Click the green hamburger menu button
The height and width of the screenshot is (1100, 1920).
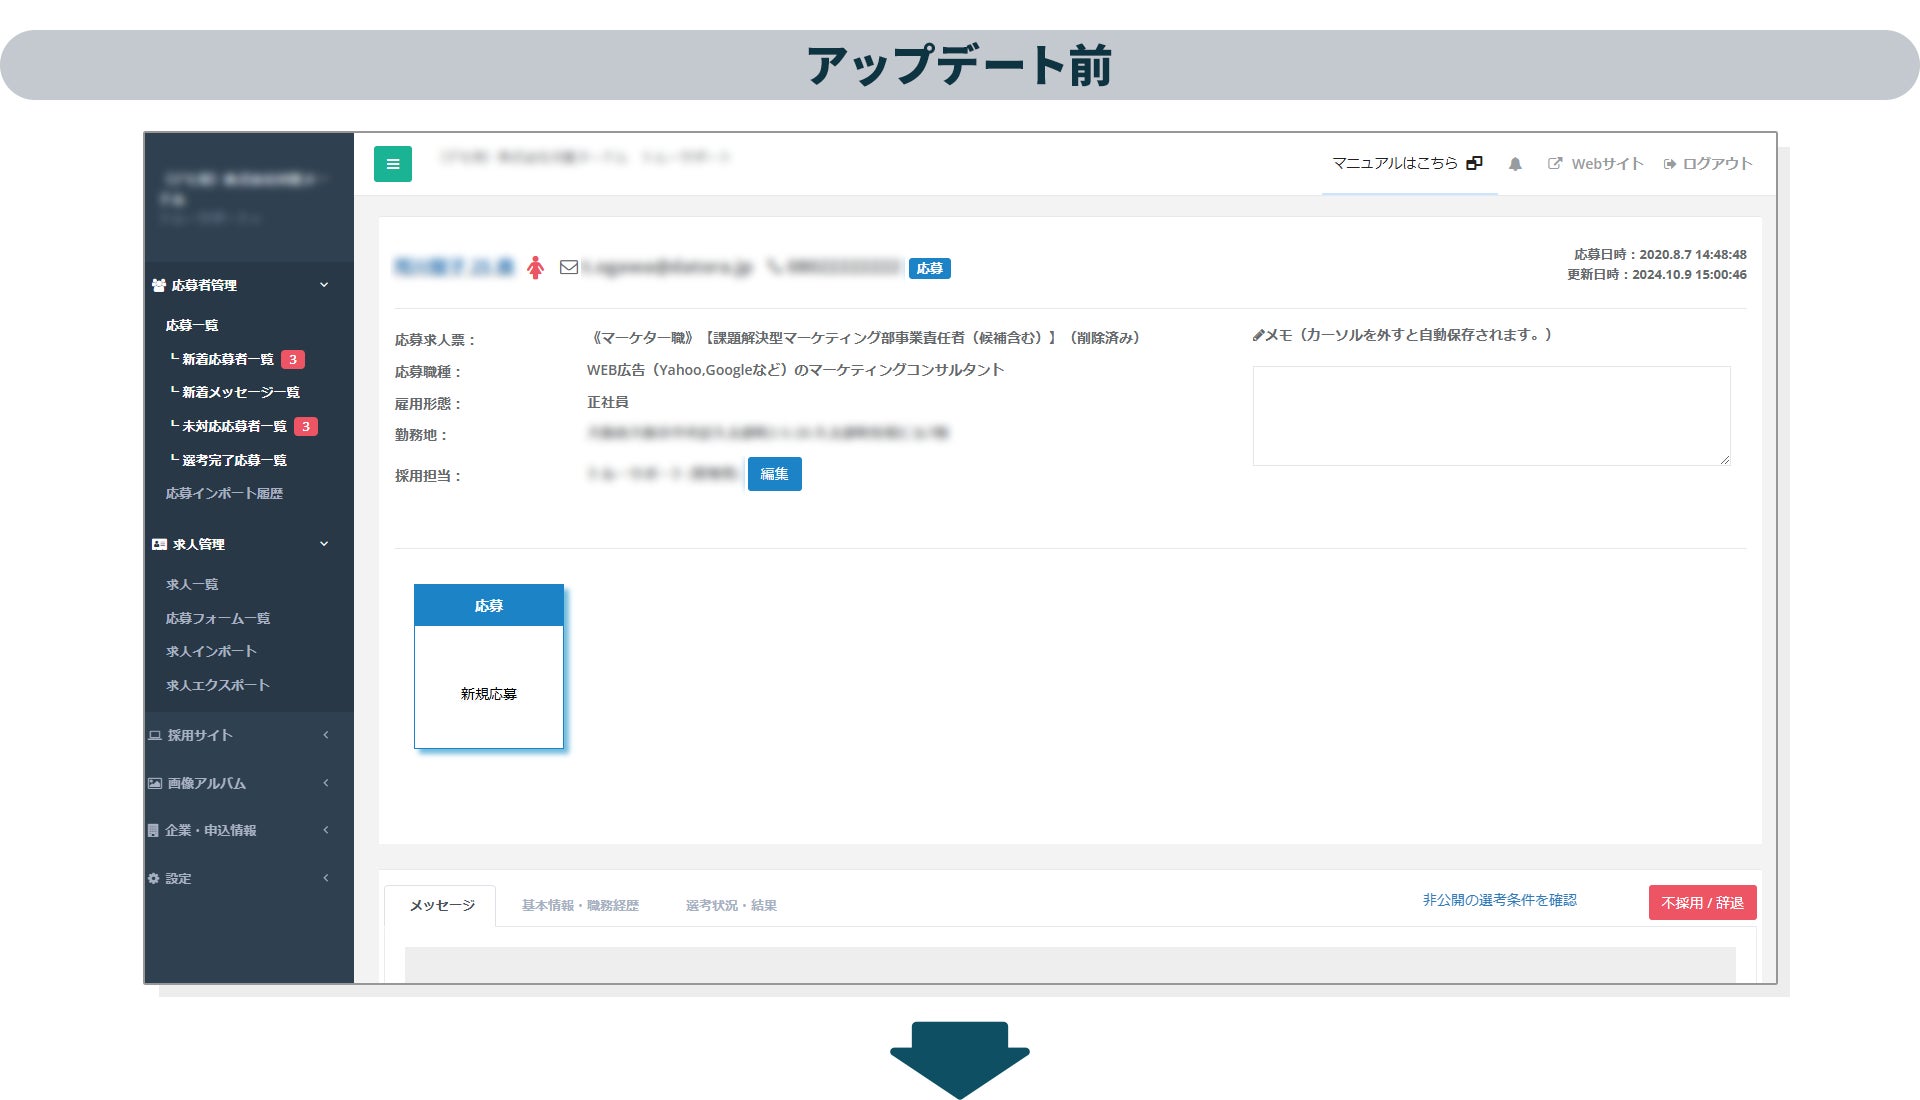tap(393, 164)
